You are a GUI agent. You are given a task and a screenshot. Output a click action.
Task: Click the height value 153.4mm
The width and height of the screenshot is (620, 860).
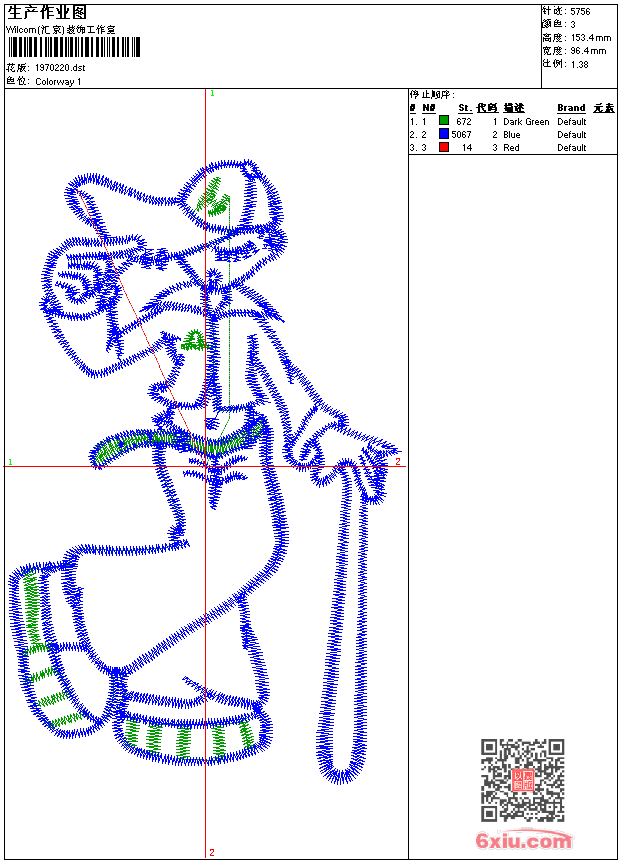[591, 38]
